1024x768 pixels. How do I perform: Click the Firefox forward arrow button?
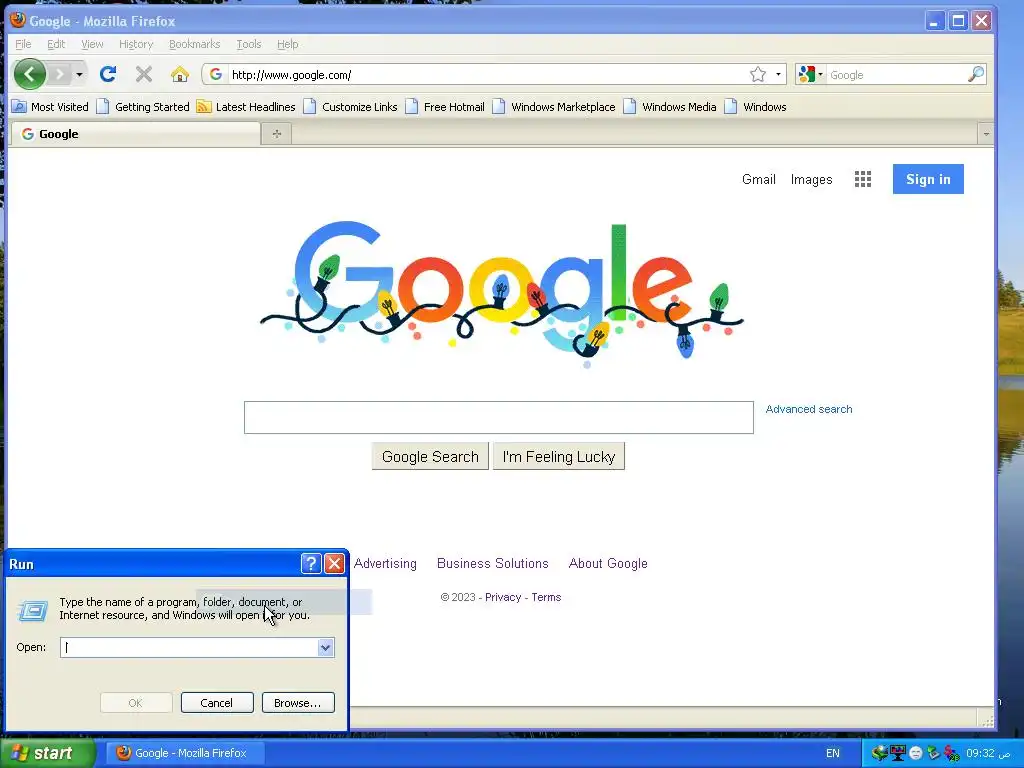(x=59, y=74)
